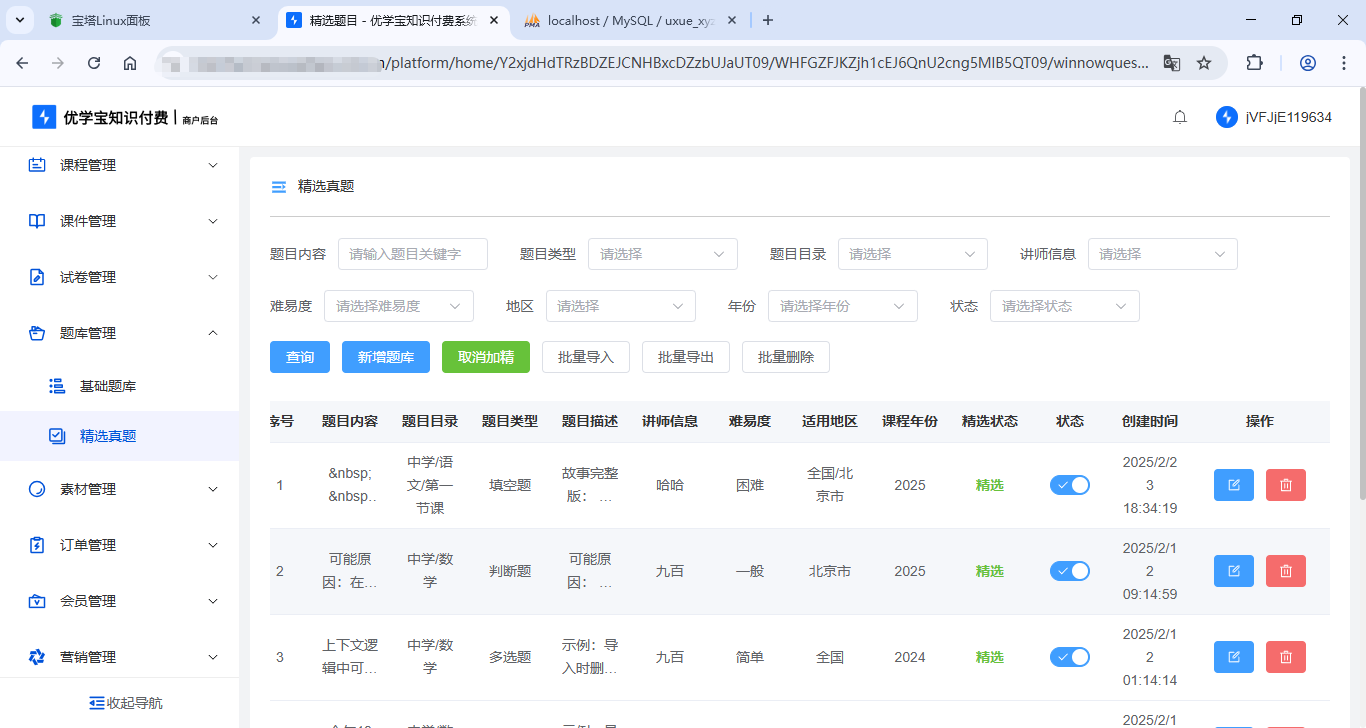This screenshot has height=728, width=1366.
Task: Open the 请选择难易度 dropdown
Action: pyautogui.click(x=398, y=306)
